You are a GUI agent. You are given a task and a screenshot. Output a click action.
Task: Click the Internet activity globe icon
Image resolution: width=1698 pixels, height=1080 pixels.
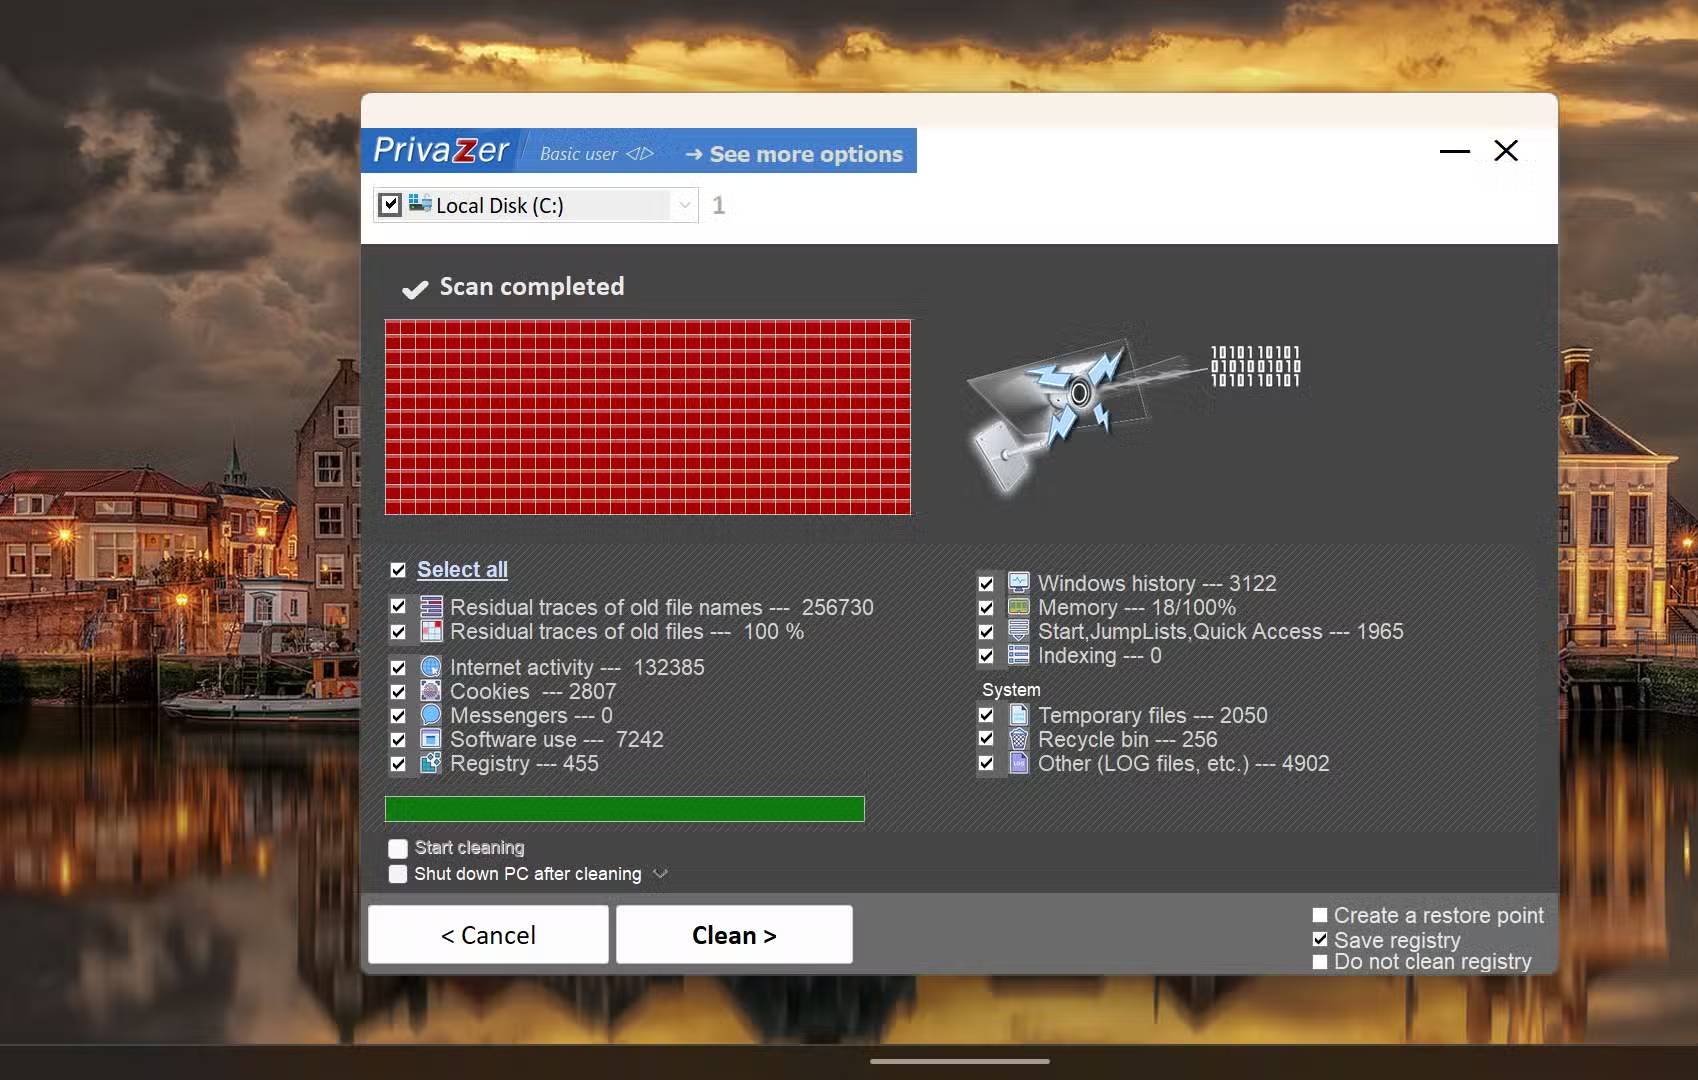click(431, 667)
